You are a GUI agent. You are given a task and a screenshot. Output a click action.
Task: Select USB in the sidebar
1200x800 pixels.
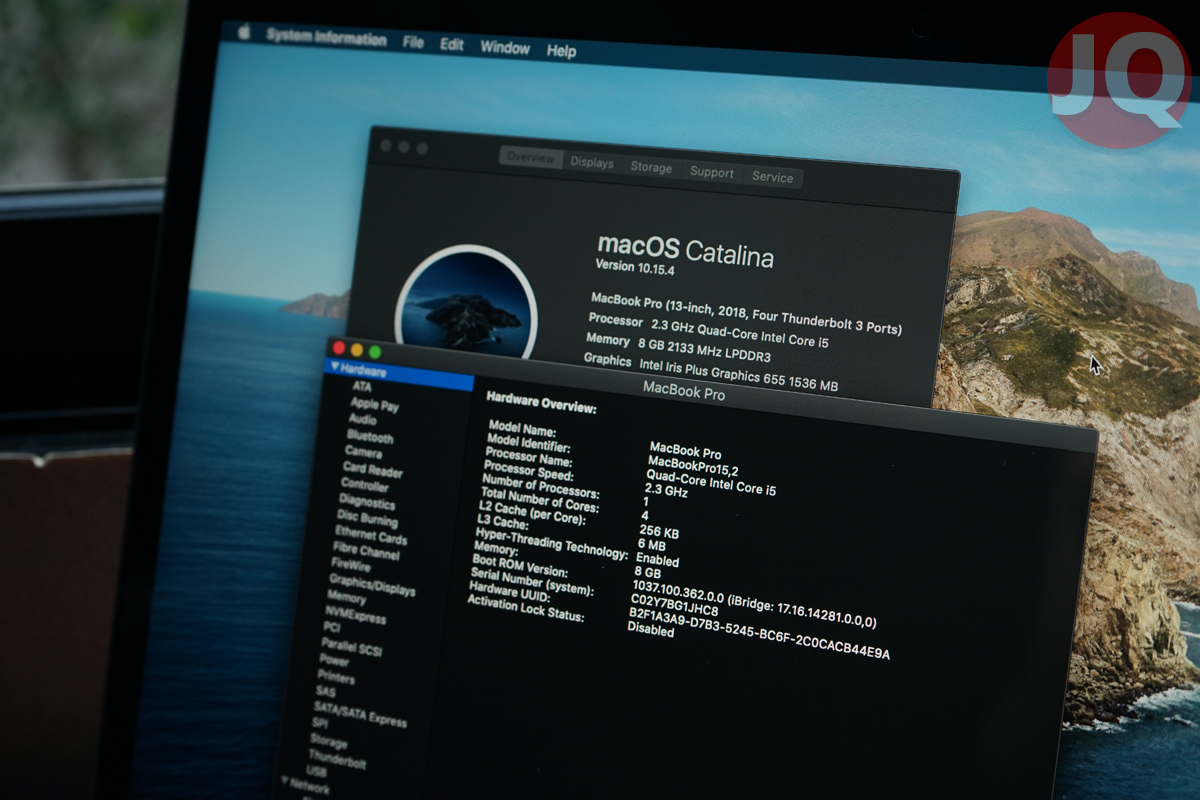tap(316, 773)
